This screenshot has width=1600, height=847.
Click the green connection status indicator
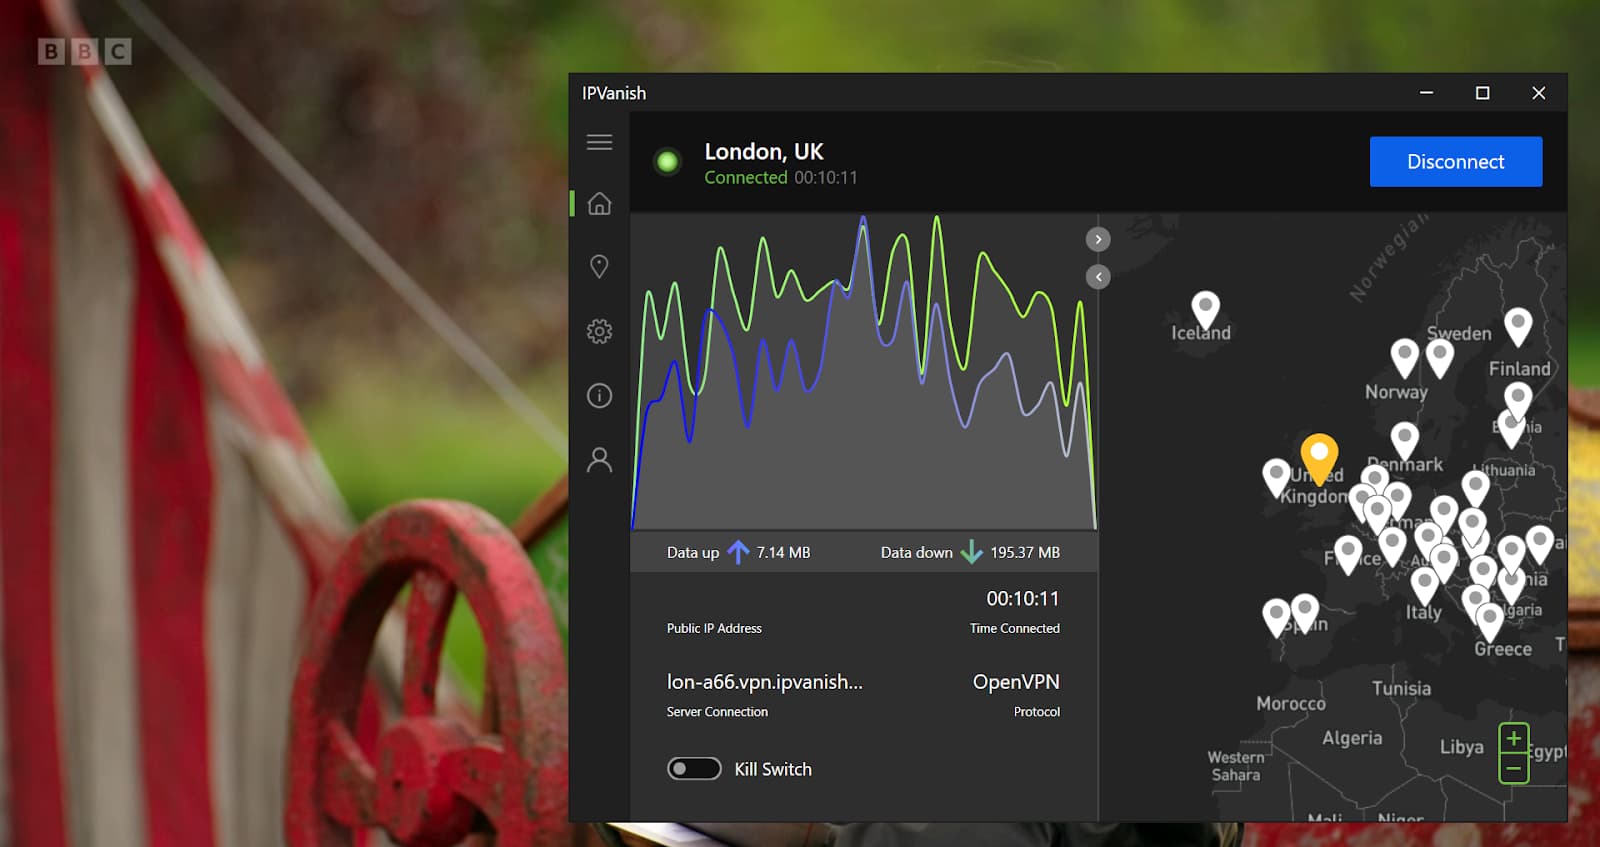(x=667, y=162)
